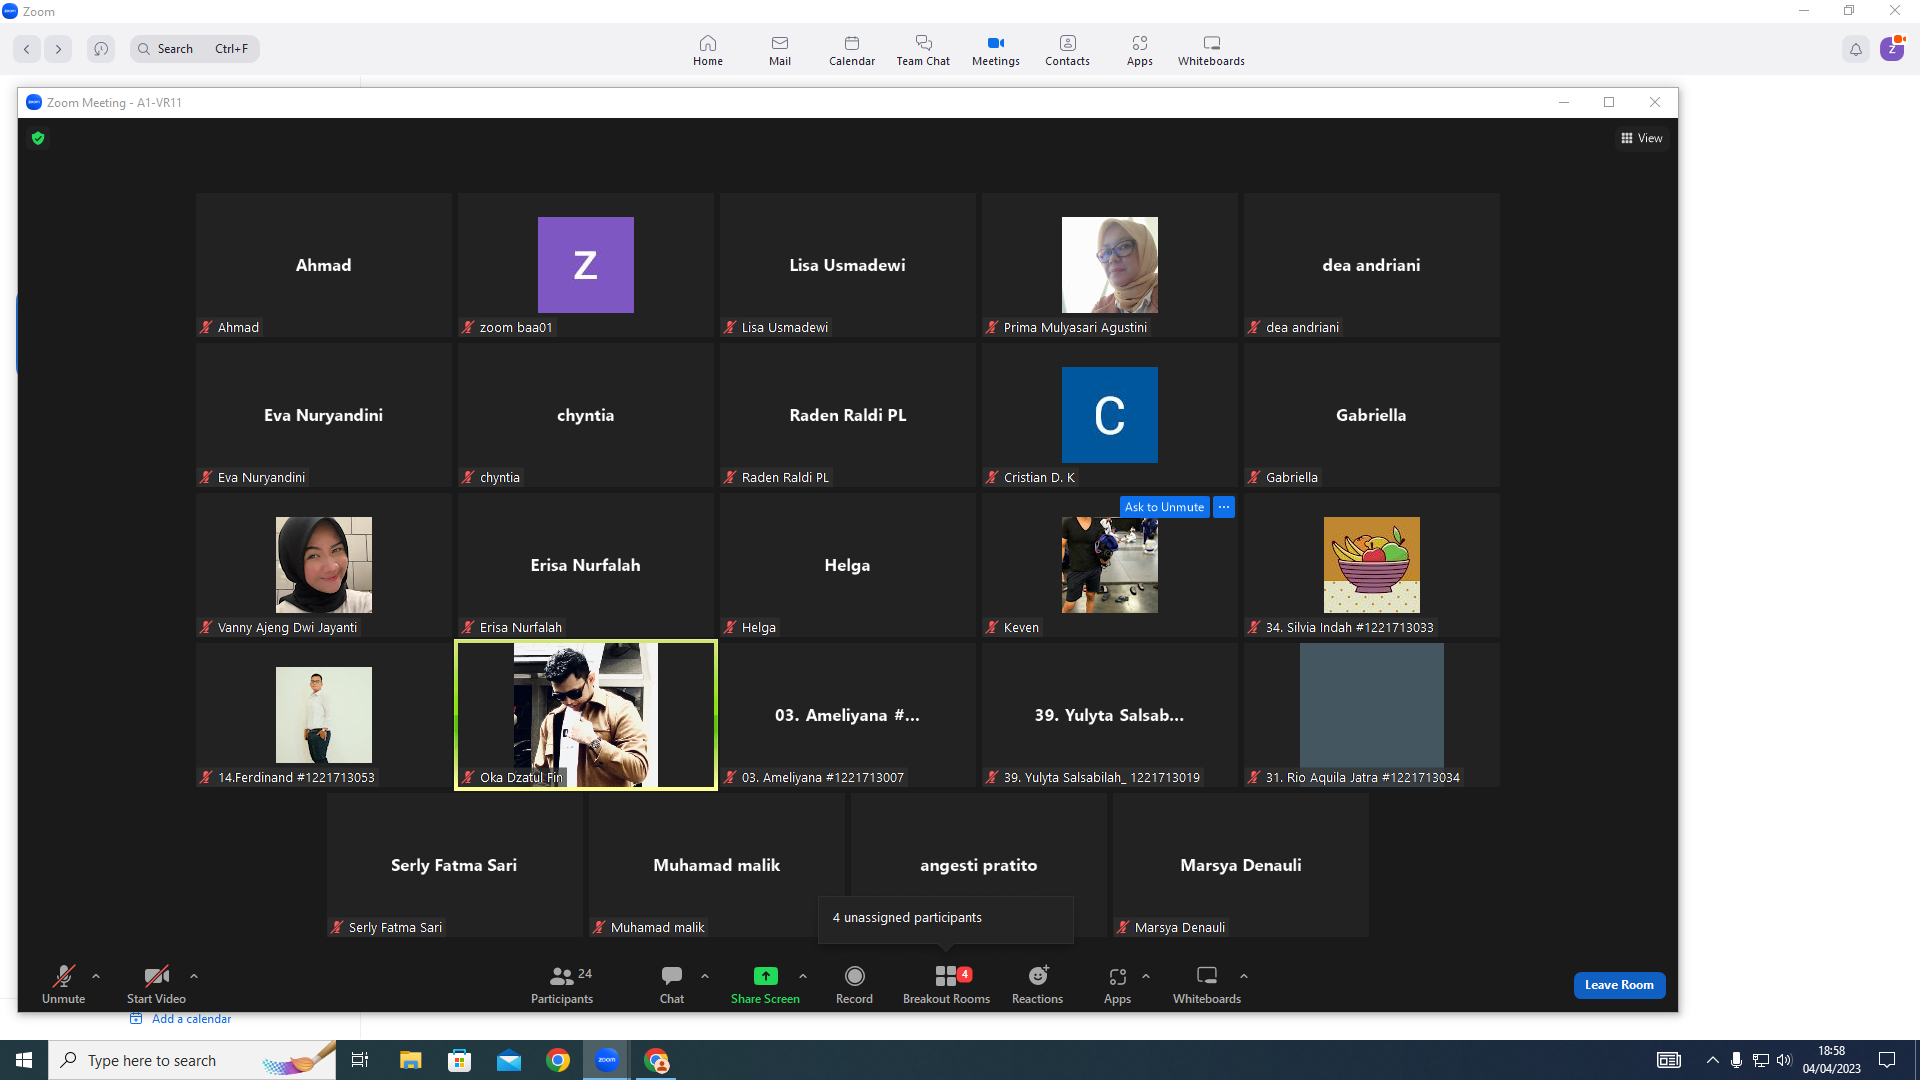Show hidden system tray icons
The image size is (1920, 1080).
(1713, 1060)
